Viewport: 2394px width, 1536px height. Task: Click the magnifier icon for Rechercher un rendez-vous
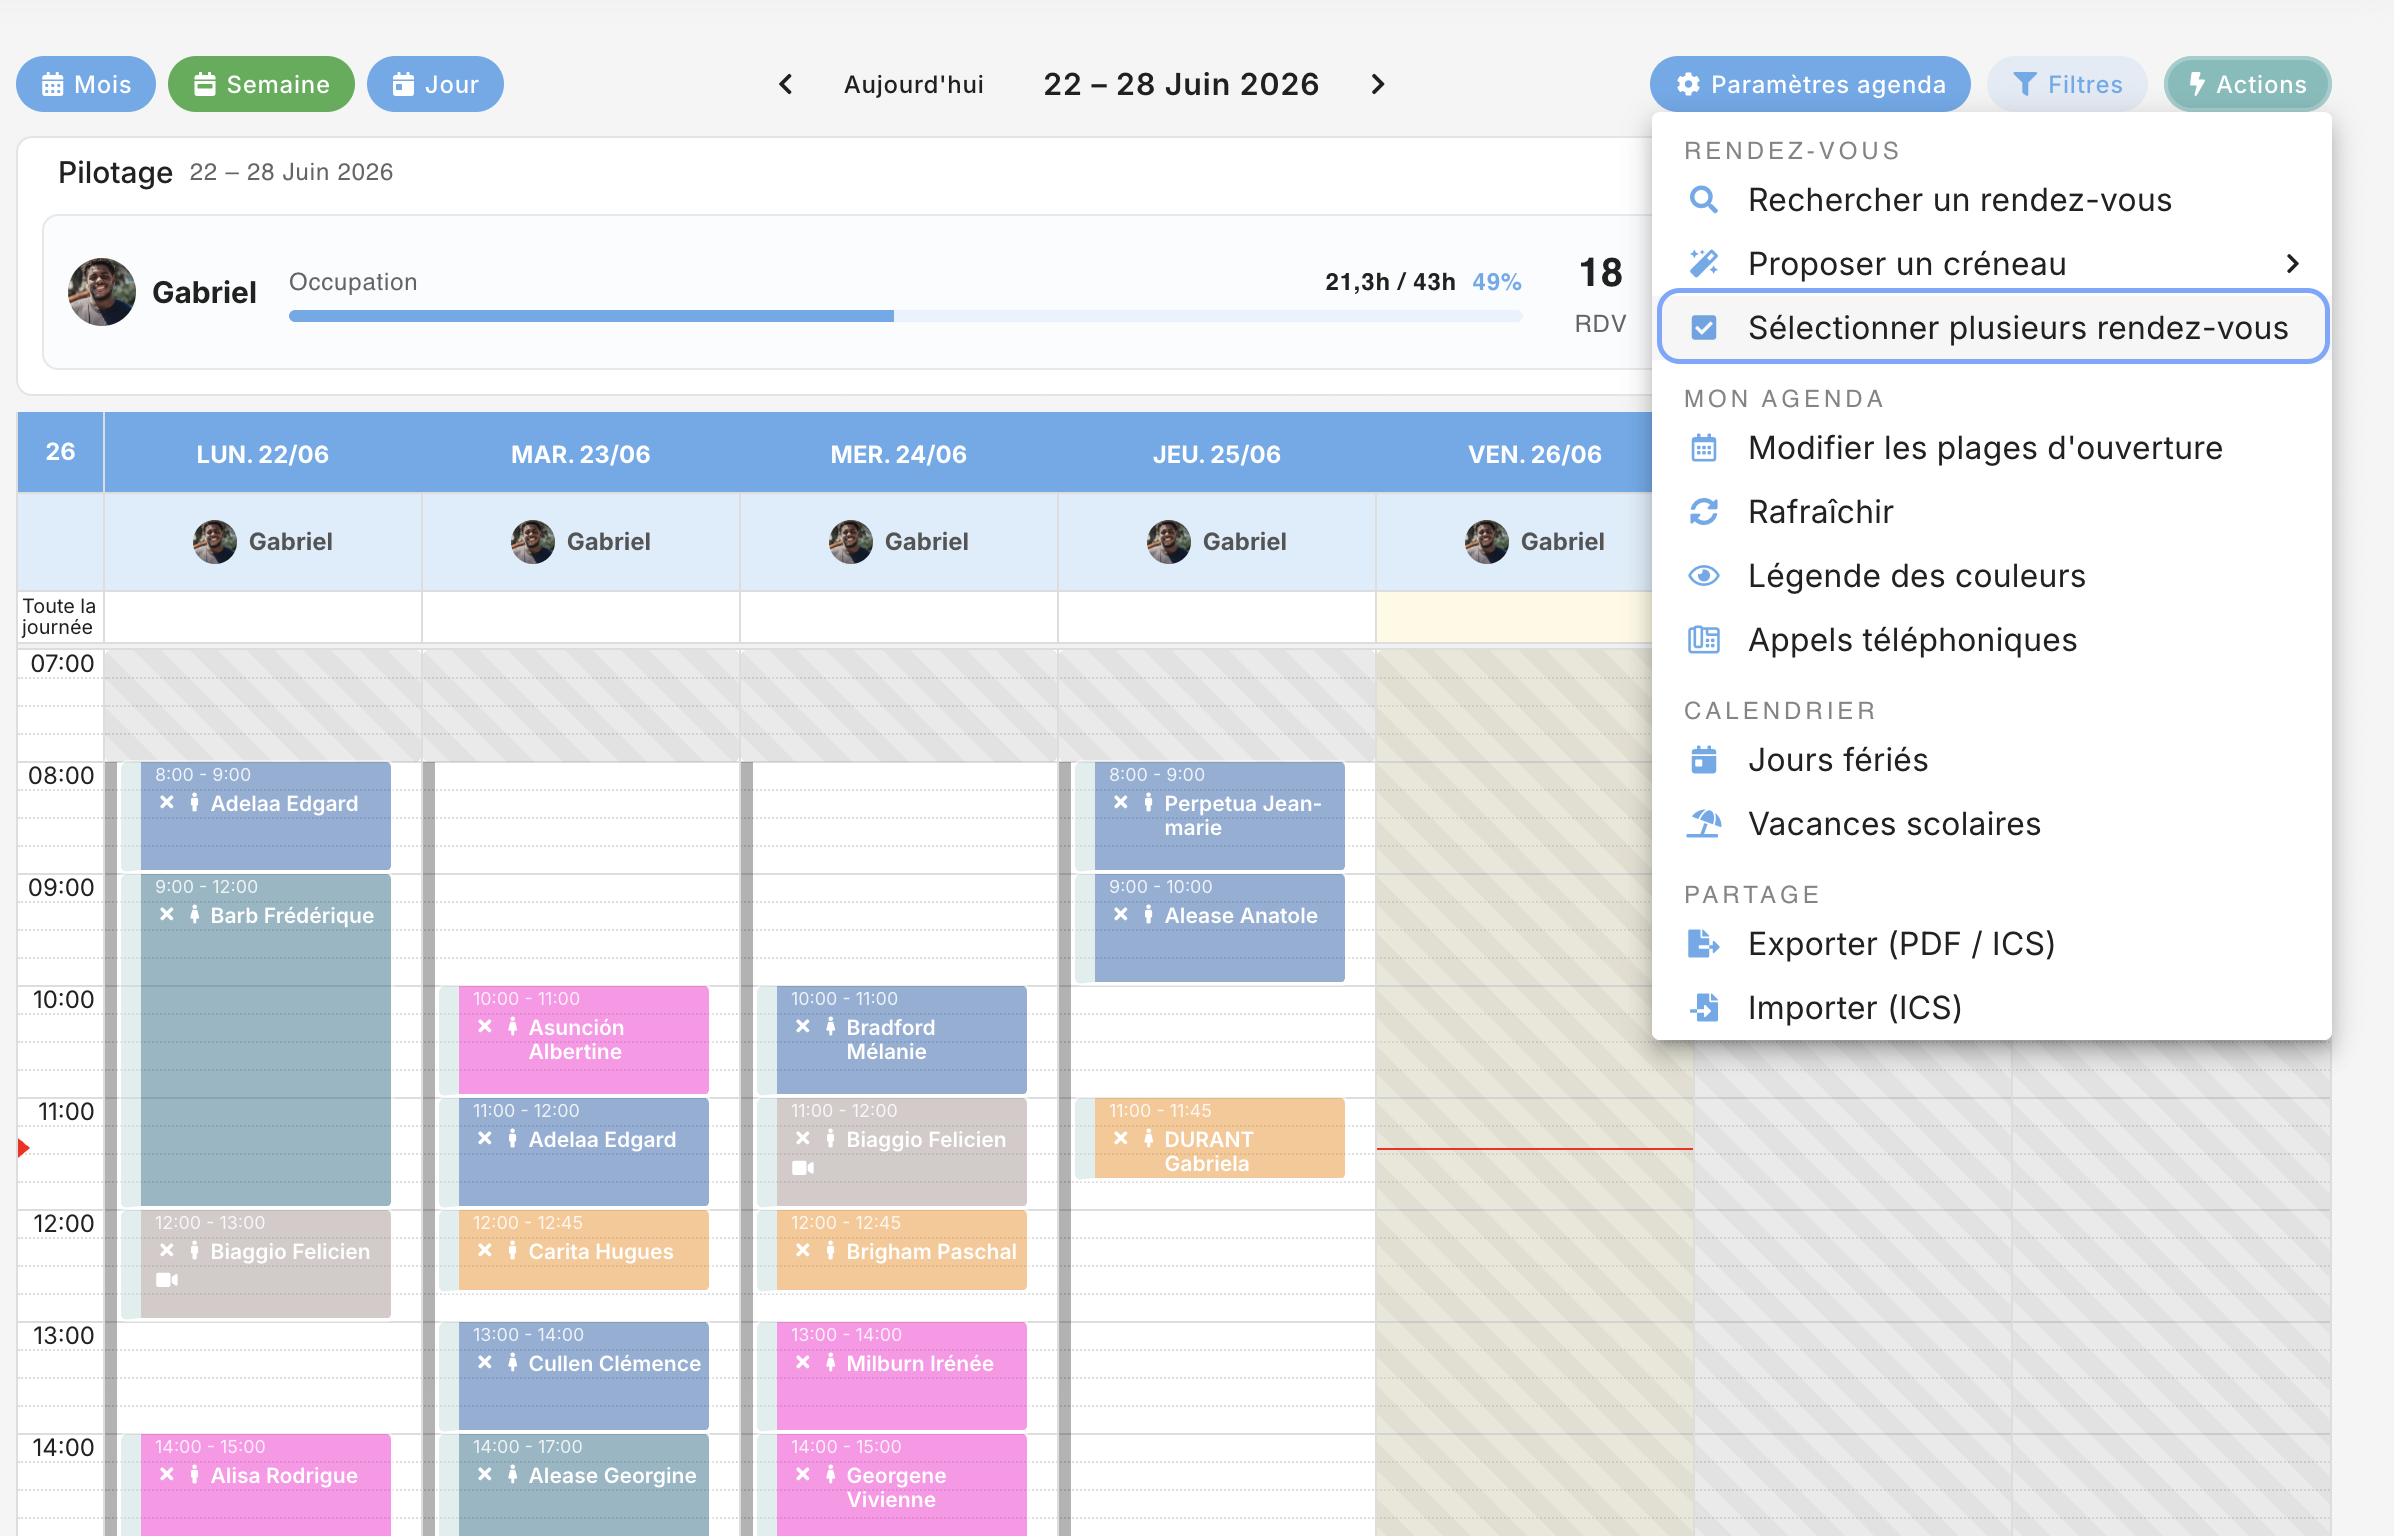[x=1703, y=200]
